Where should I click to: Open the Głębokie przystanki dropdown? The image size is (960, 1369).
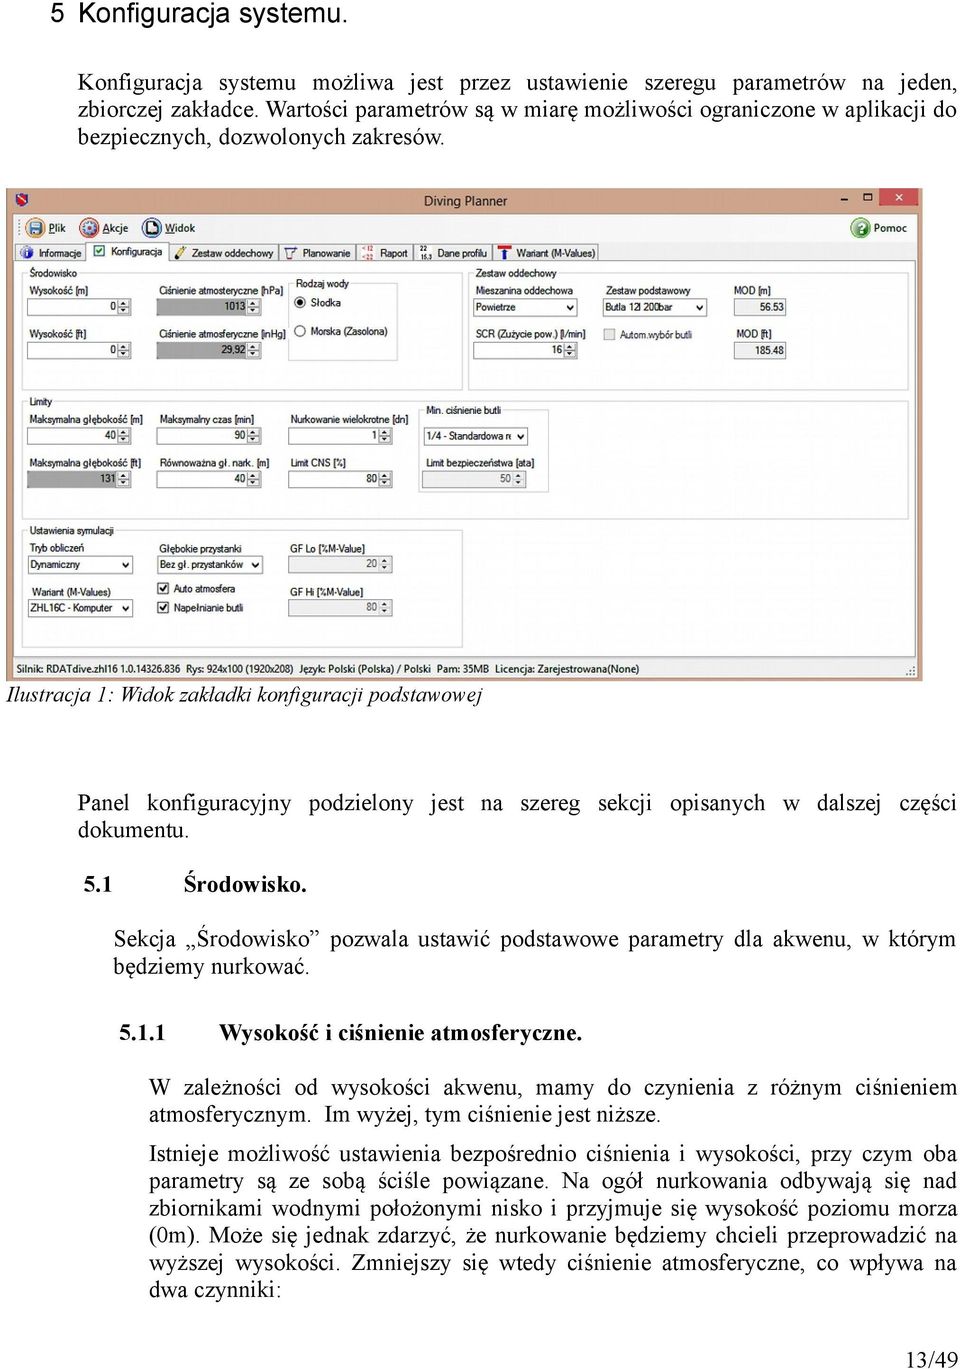[x=210, y=565]
